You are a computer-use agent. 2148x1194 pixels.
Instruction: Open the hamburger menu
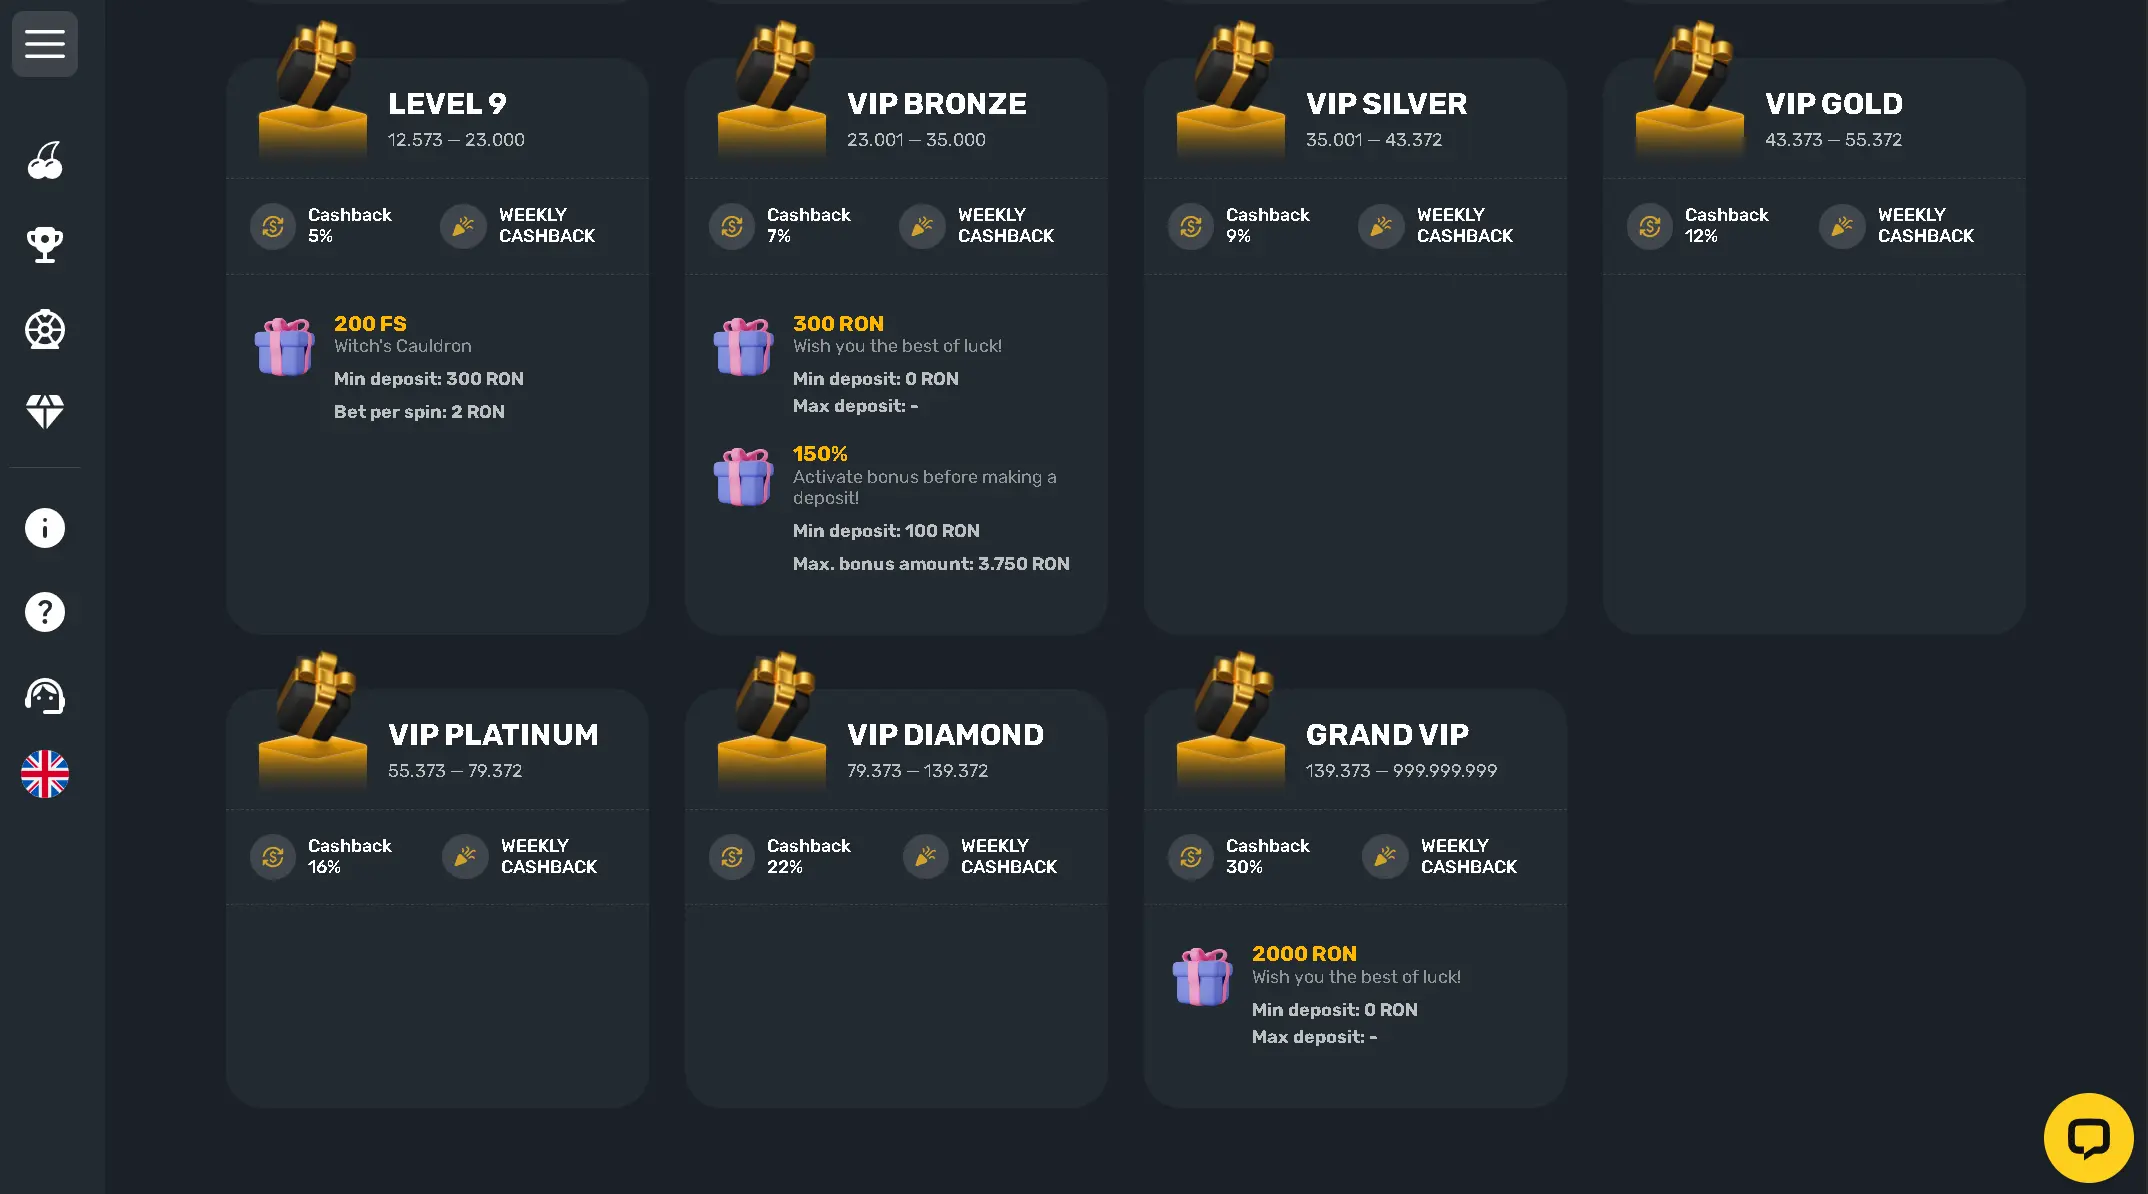click(45, 44)
